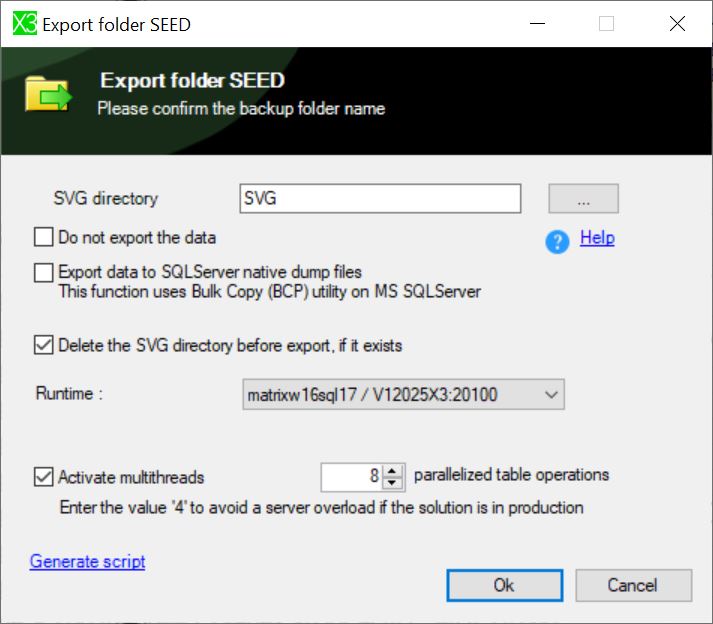The height and width of the screenshot is (624, 713).
Task: Check the Do not export the data box
Action: pyautogui.click(x=44, y=237)
